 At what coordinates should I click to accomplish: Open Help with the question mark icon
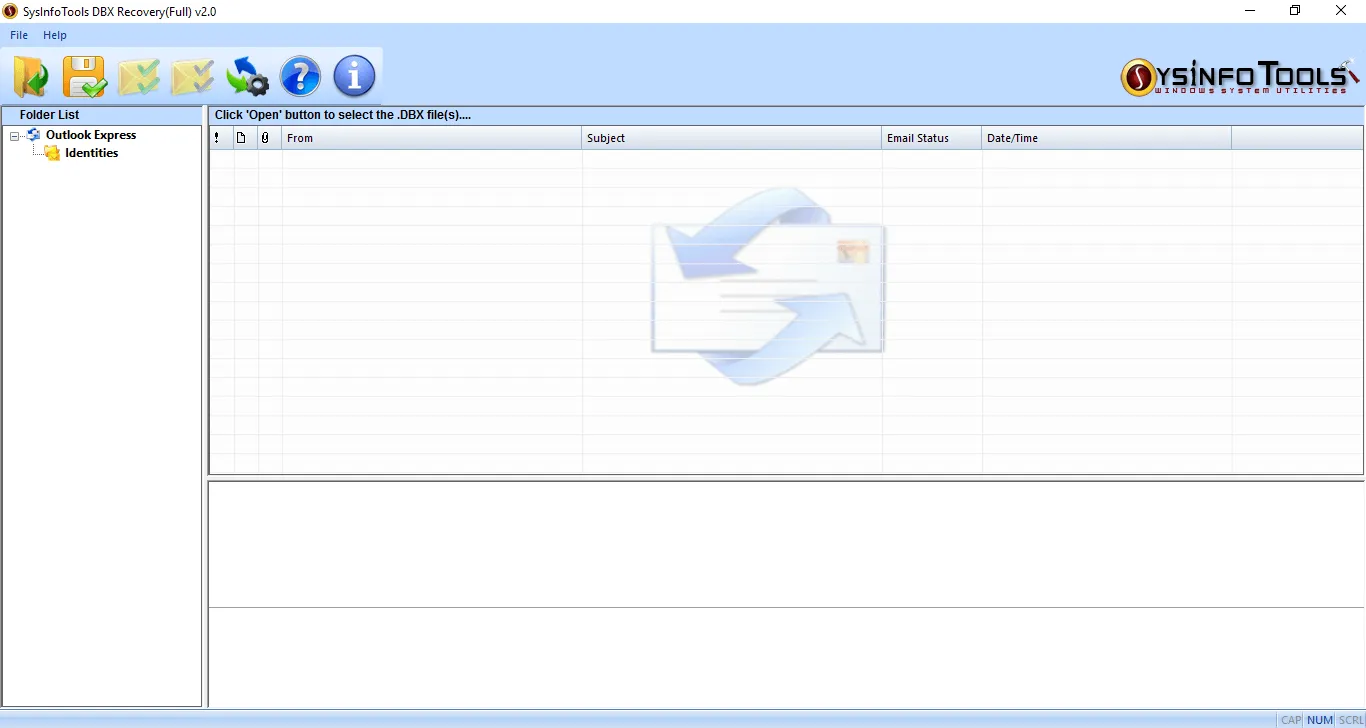click(x=300, y=76)
